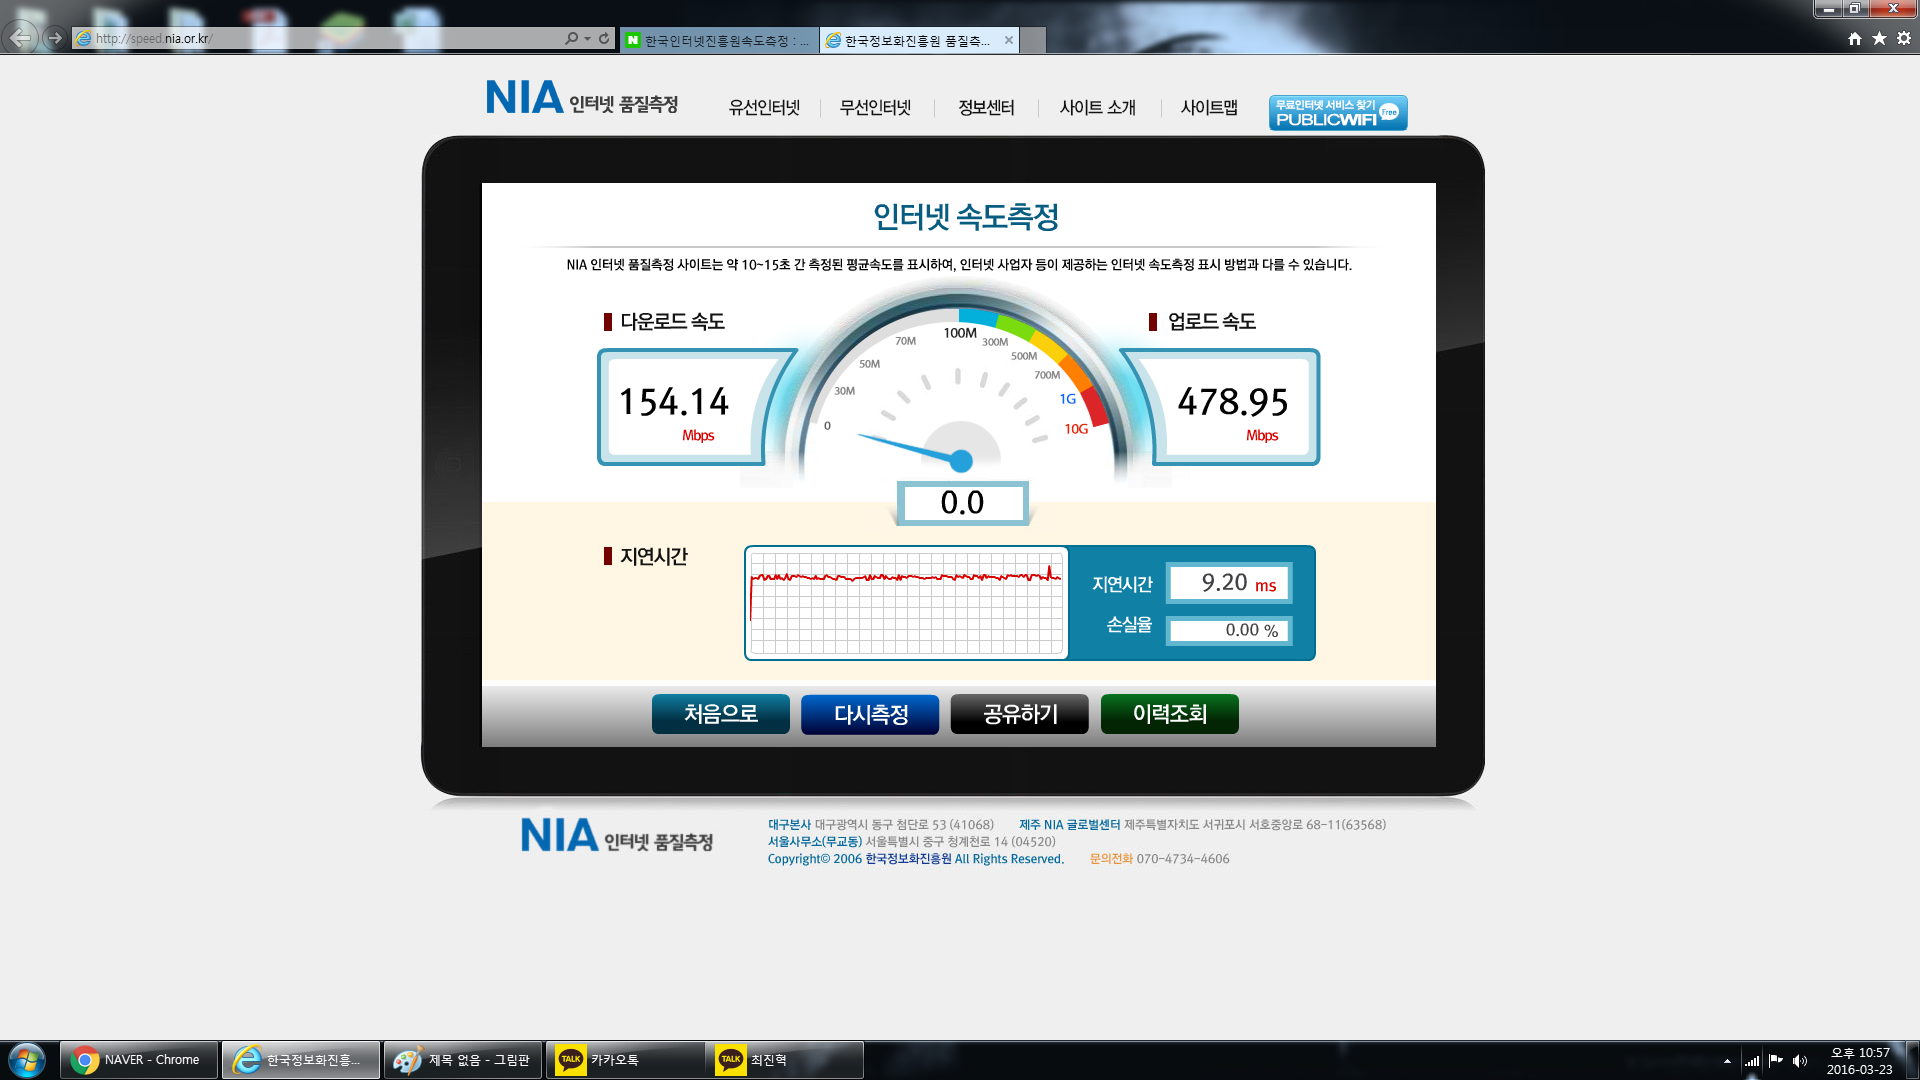Click the search magnifier icon in address bar
This screenshot has height=1080, width=1920.
tap(571, 38)
